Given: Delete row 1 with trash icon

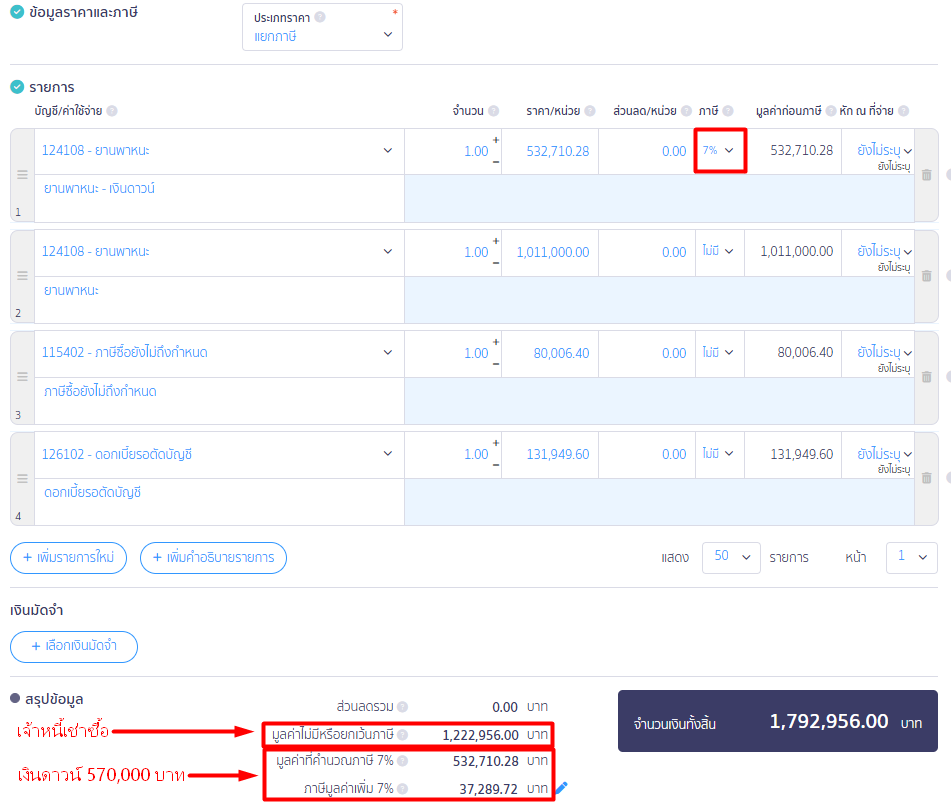Looking at the screenshot, I should (926, 175).
